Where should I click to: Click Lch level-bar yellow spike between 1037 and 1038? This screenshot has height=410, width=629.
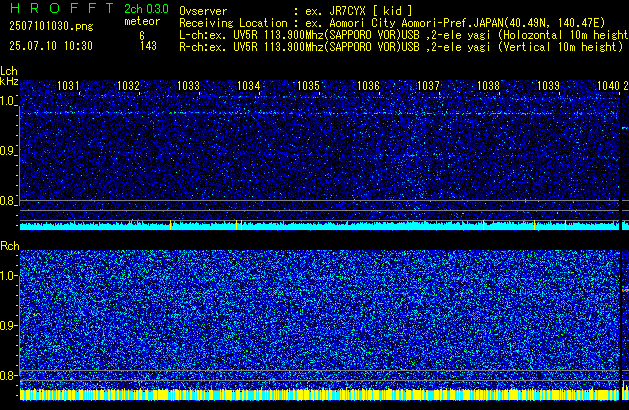(483, 225)
